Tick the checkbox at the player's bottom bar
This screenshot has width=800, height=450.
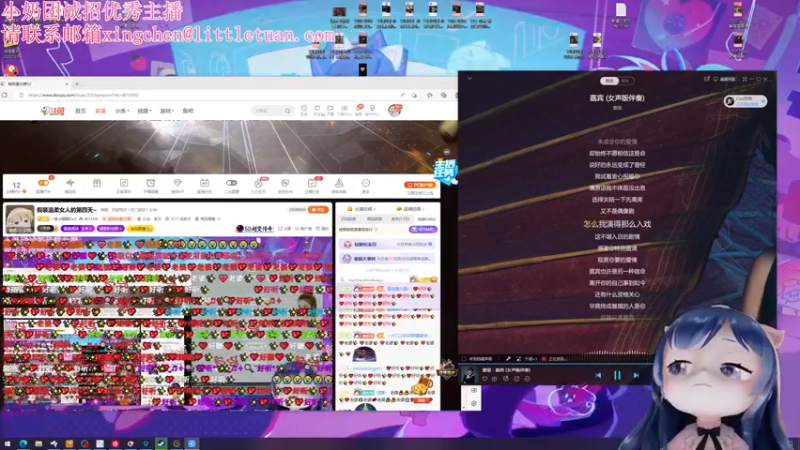coord(464,359)
